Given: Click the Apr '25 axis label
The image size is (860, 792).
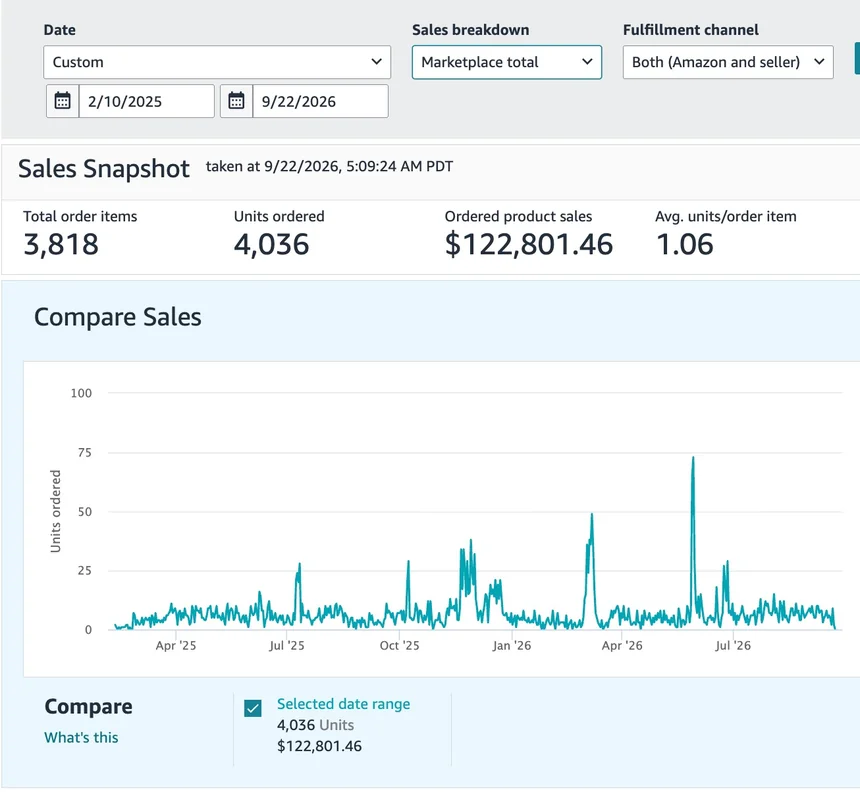Looking at the screenshot, I should tap(176, 646).
